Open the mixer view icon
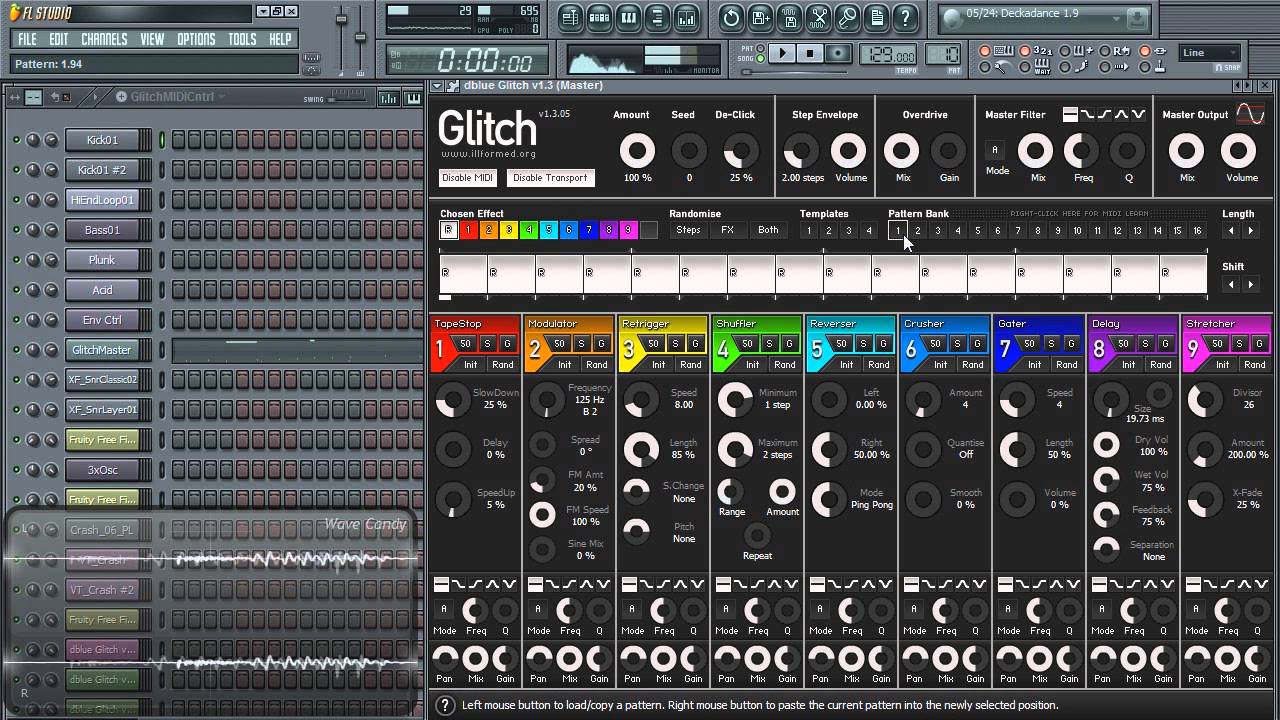Screen dimensions: 1280x720 [x=687, y=17]
